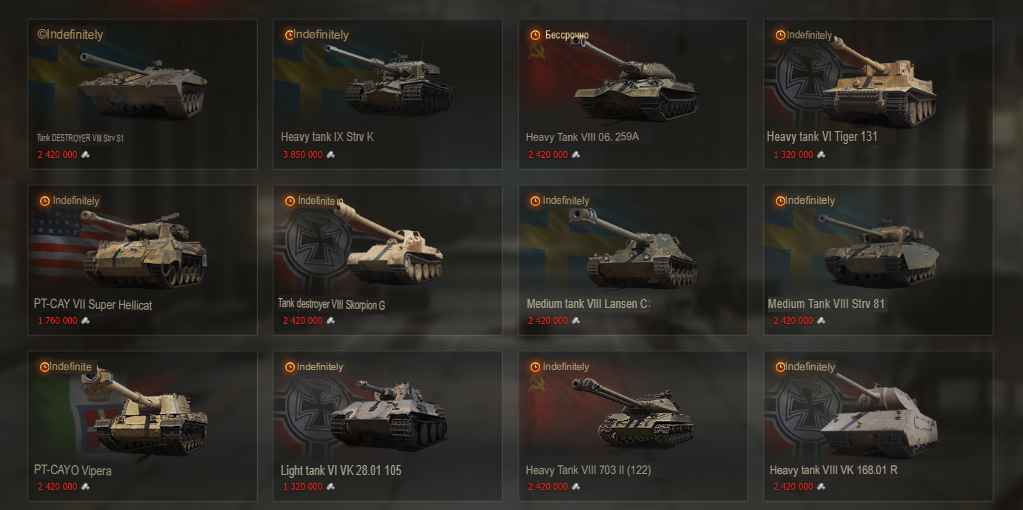Image resolution: width=1023 pixels, height=510 pixels.
Task: Click the clock icon on Lansen C card
Action: click(x=535, y=201)
